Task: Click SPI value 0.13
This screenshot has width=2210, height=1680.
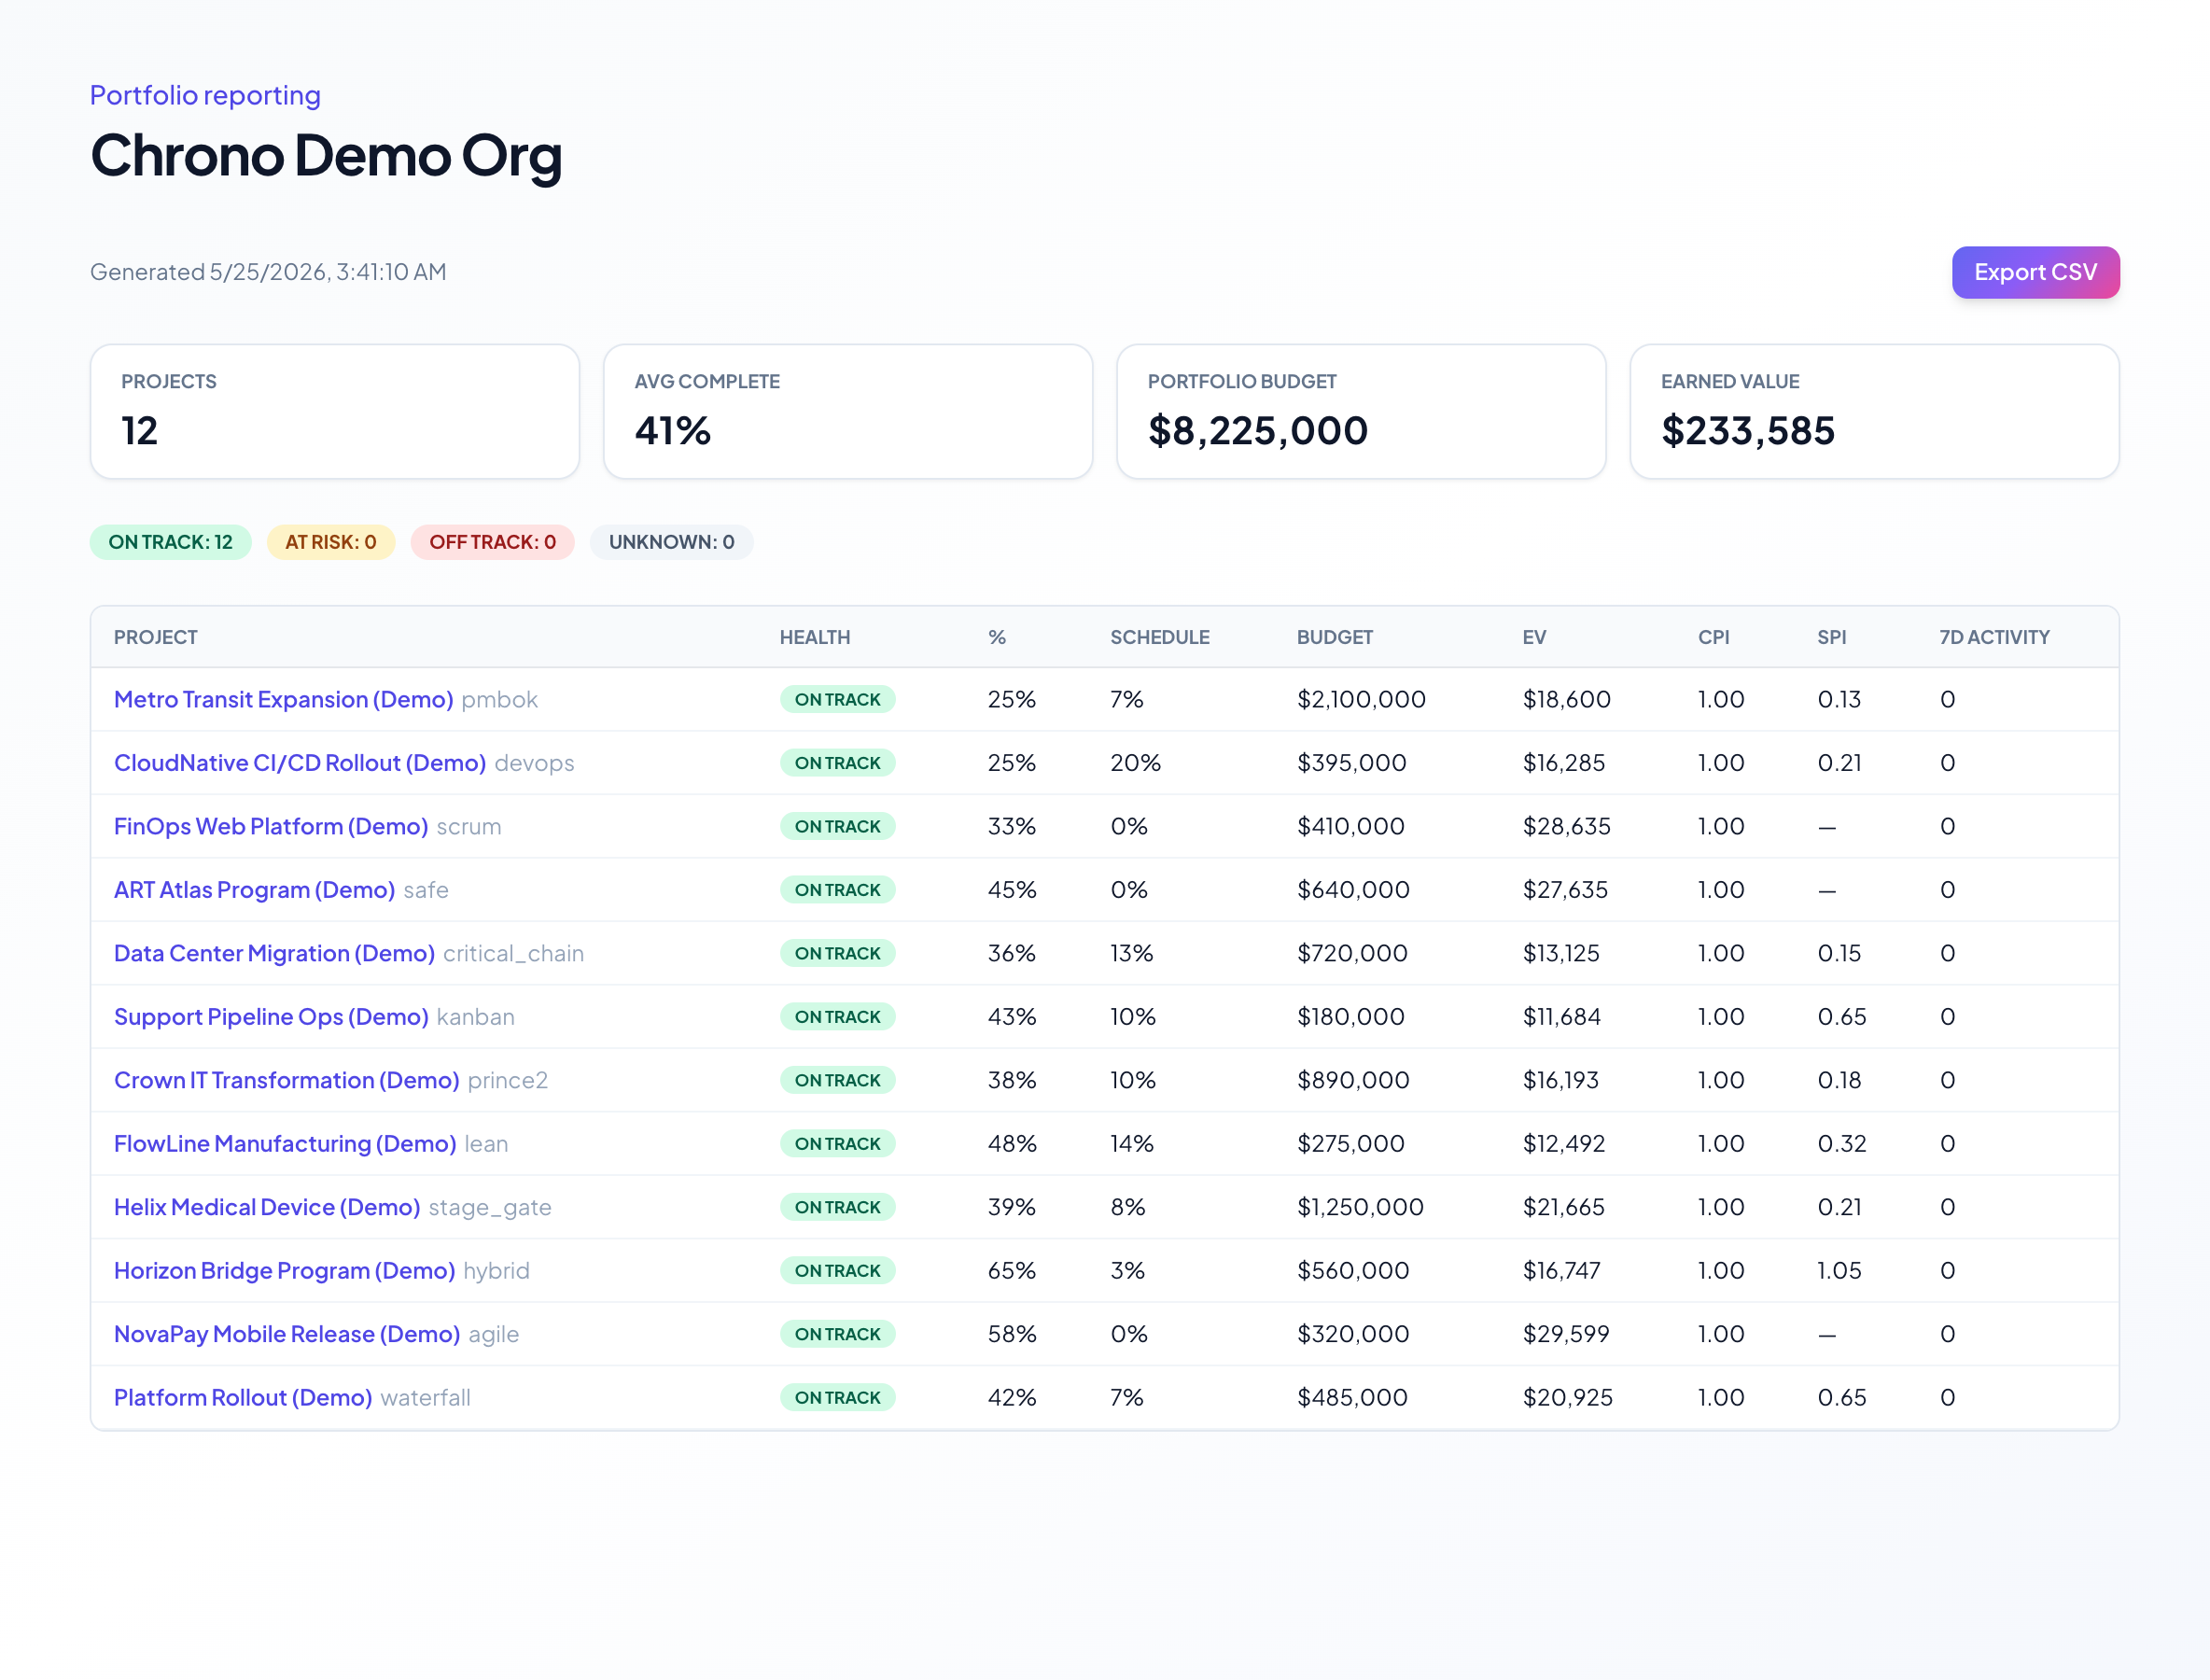Action: tap(1839, 699)
